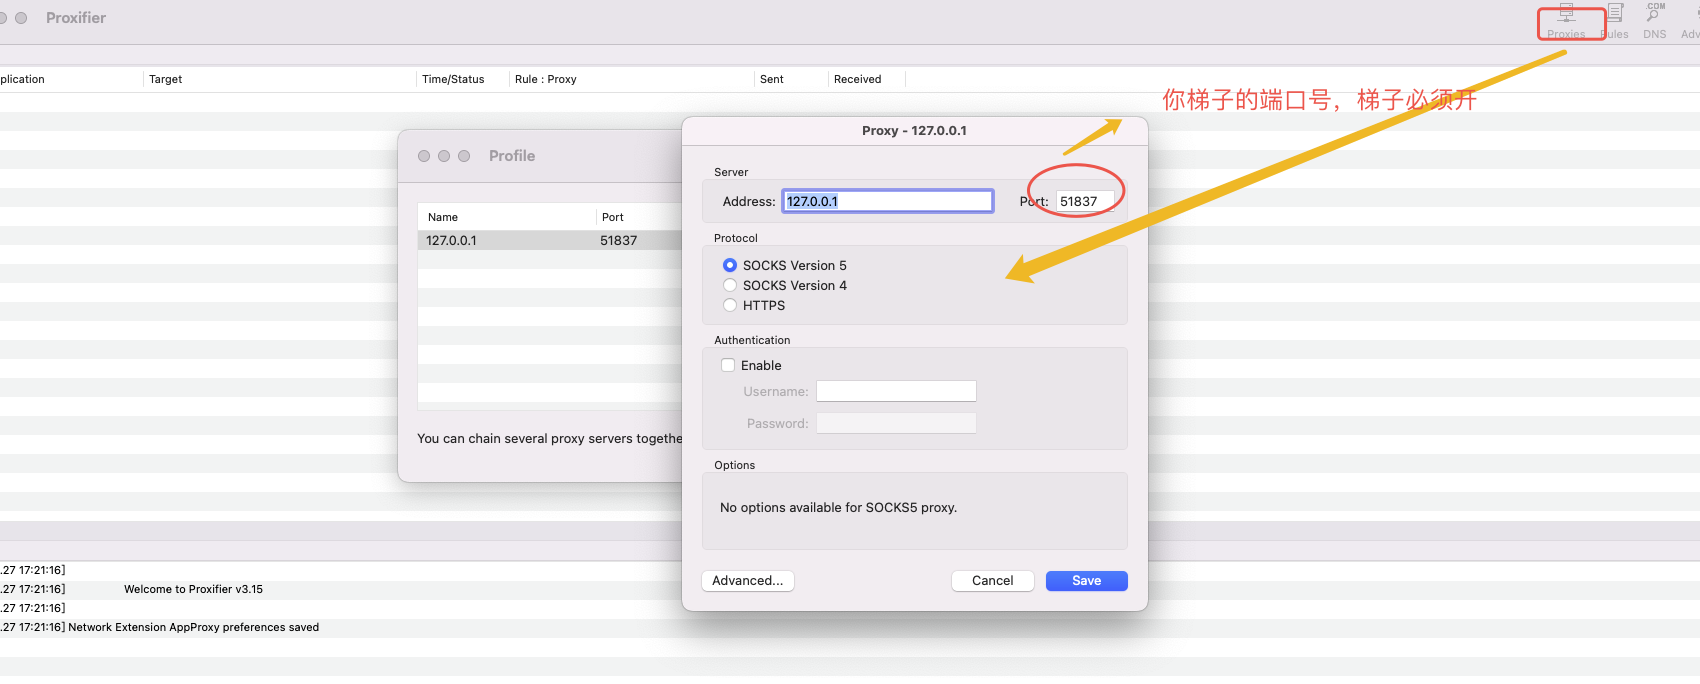Select SOCKS Version 4 protocol
1700x684 pixels.
(730, 285)
